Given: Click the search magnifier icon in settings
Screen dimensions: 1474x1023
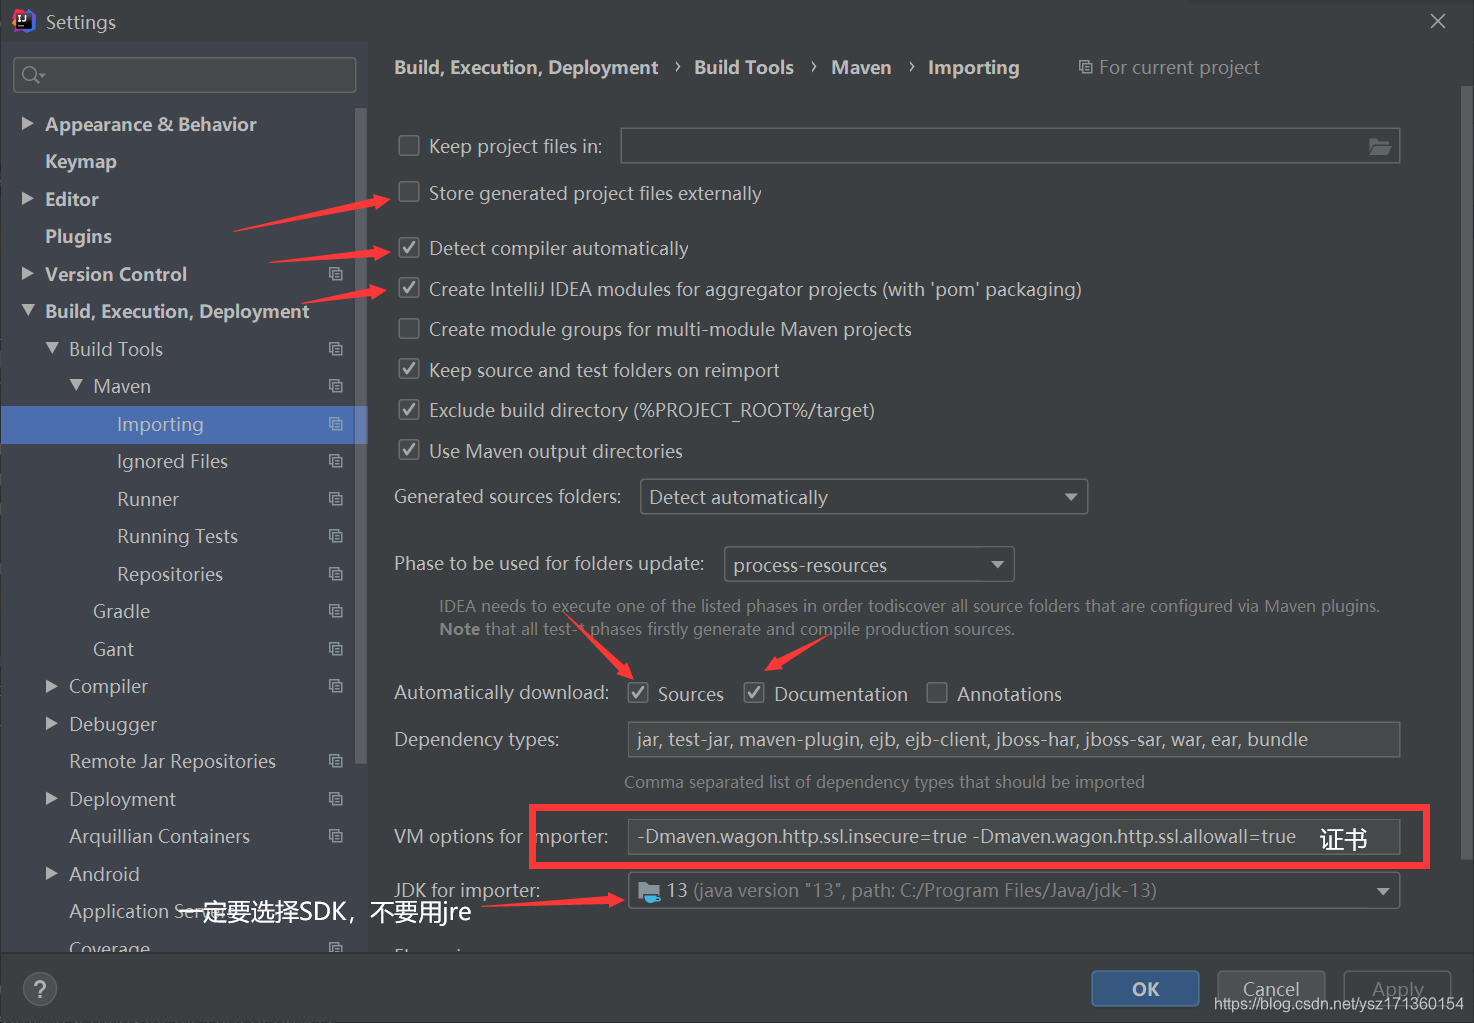Looking at the screenshot, I should (32, 75).
